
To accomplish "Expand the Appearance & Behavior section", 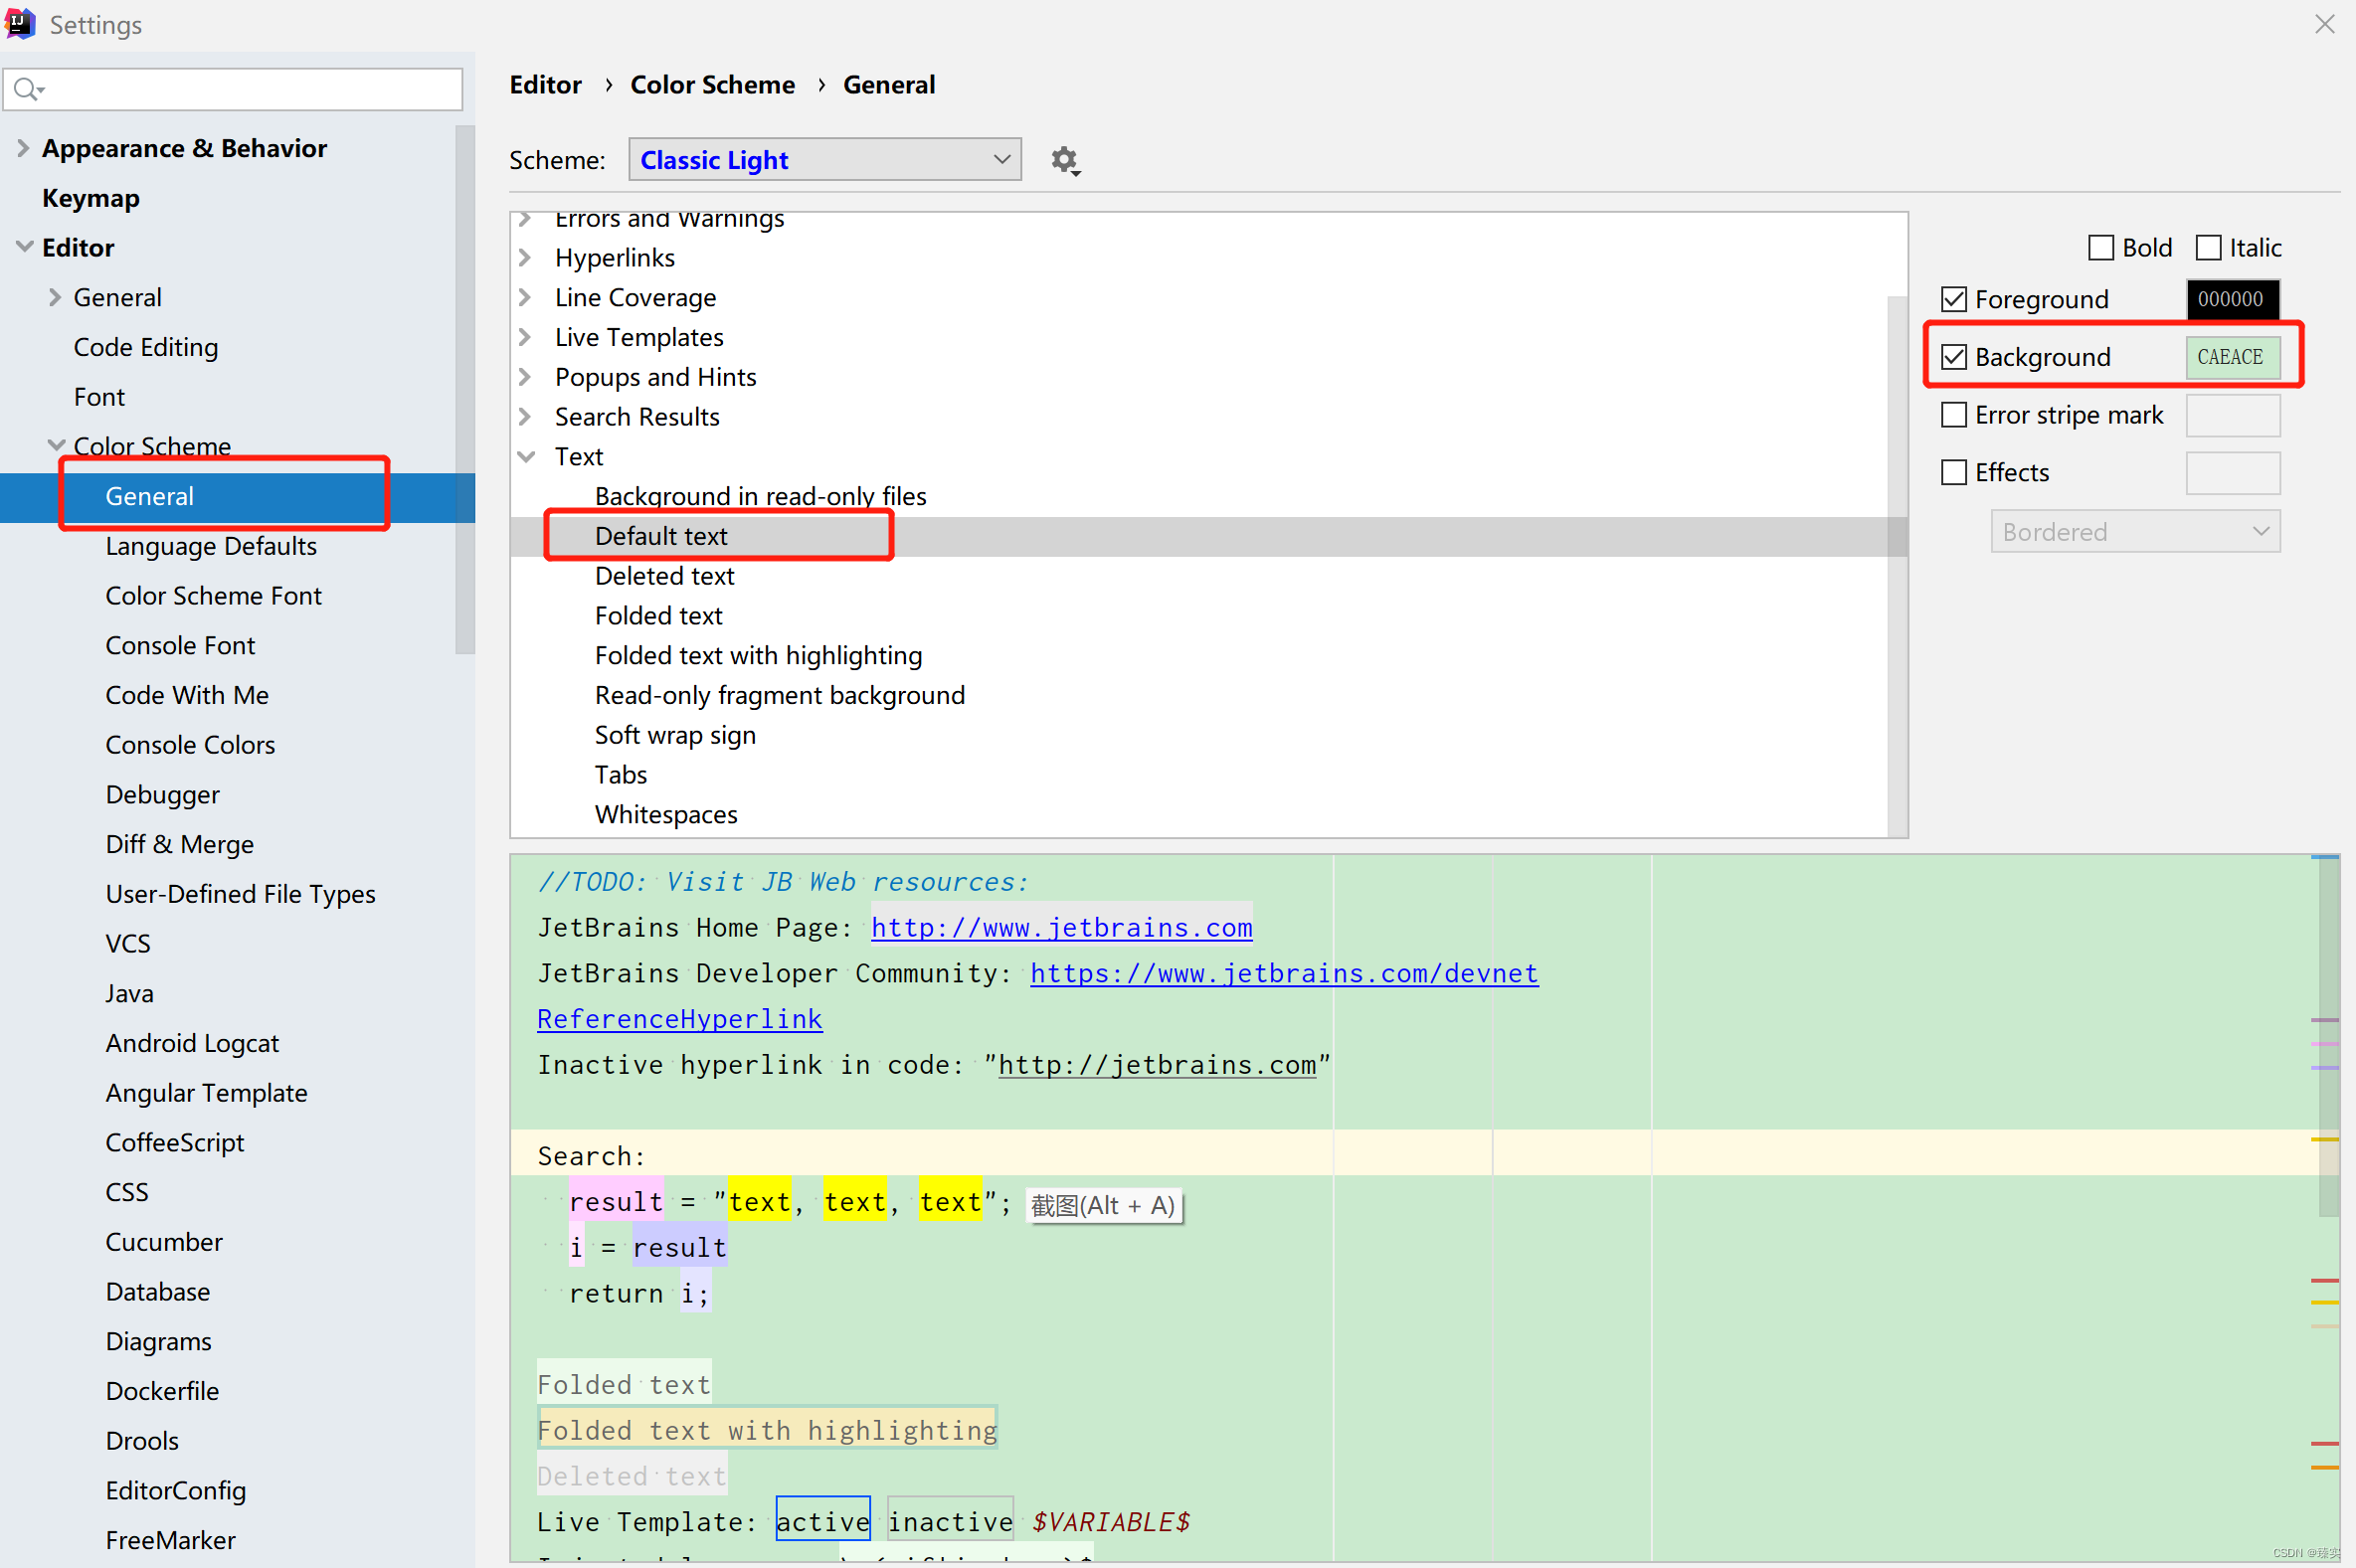I will tap(23, 148).
